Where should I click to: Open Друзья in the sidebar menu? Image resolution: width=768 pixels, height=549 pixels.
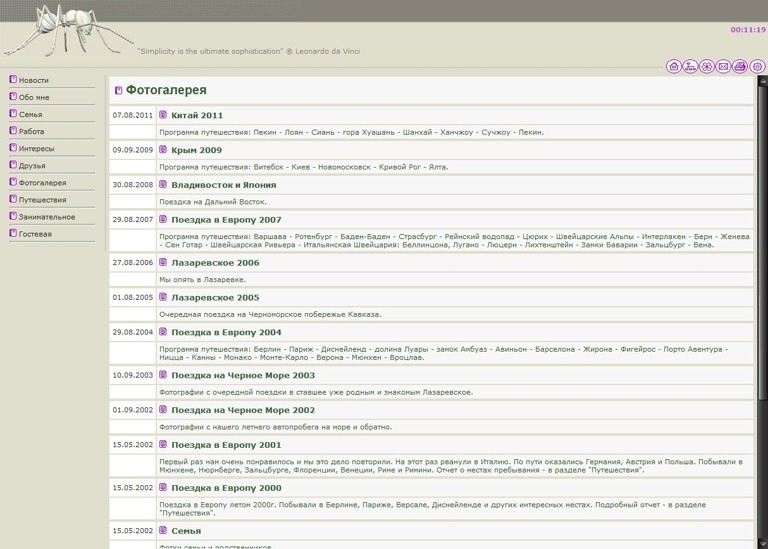(x=32, y=166)
